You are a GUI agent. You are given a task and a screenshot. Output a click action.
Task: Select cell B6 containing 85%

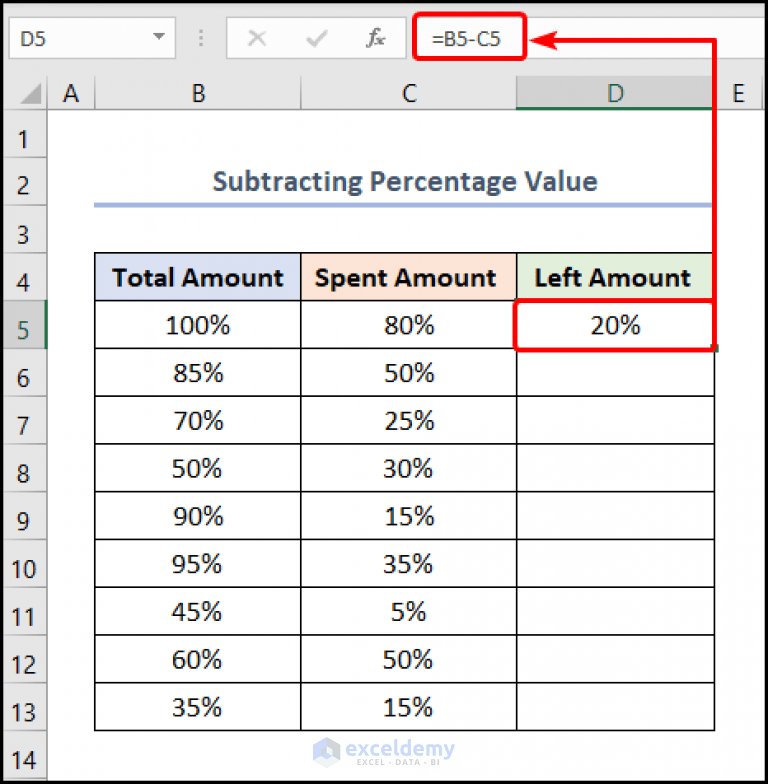pos(198,372)
